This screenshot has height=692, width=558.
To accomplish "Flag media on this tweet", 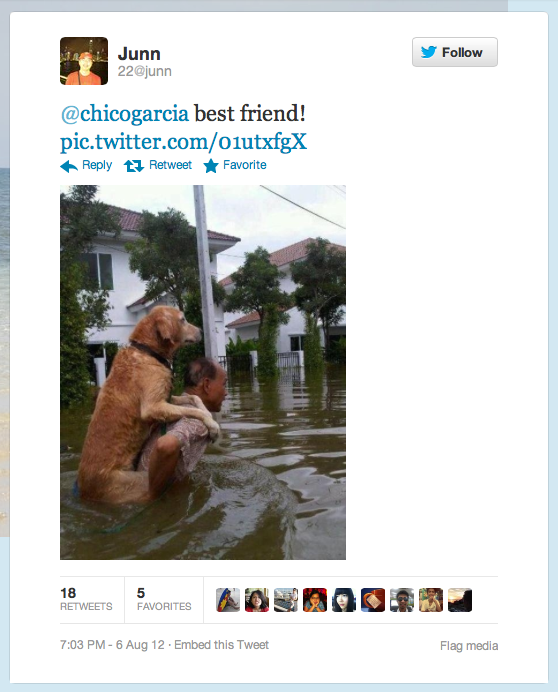I will 469,646.
